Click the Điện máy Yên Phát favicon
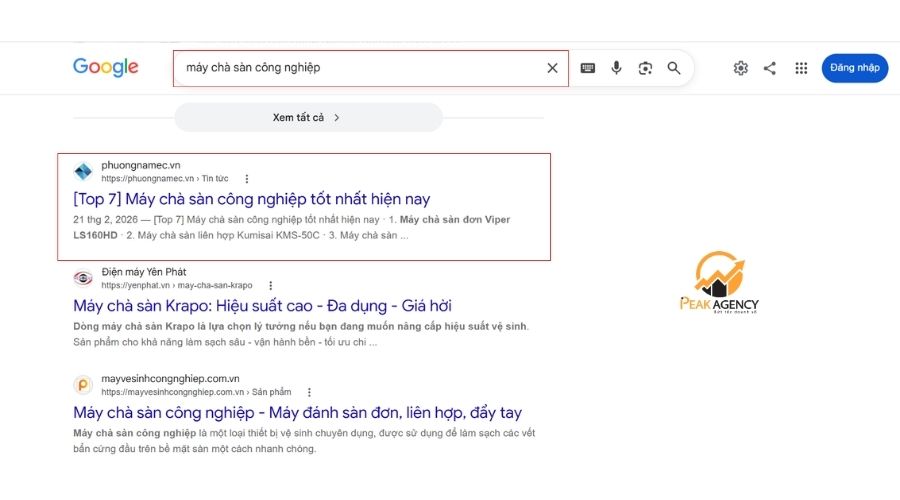The image size is (900, 500). click(83, 278)
